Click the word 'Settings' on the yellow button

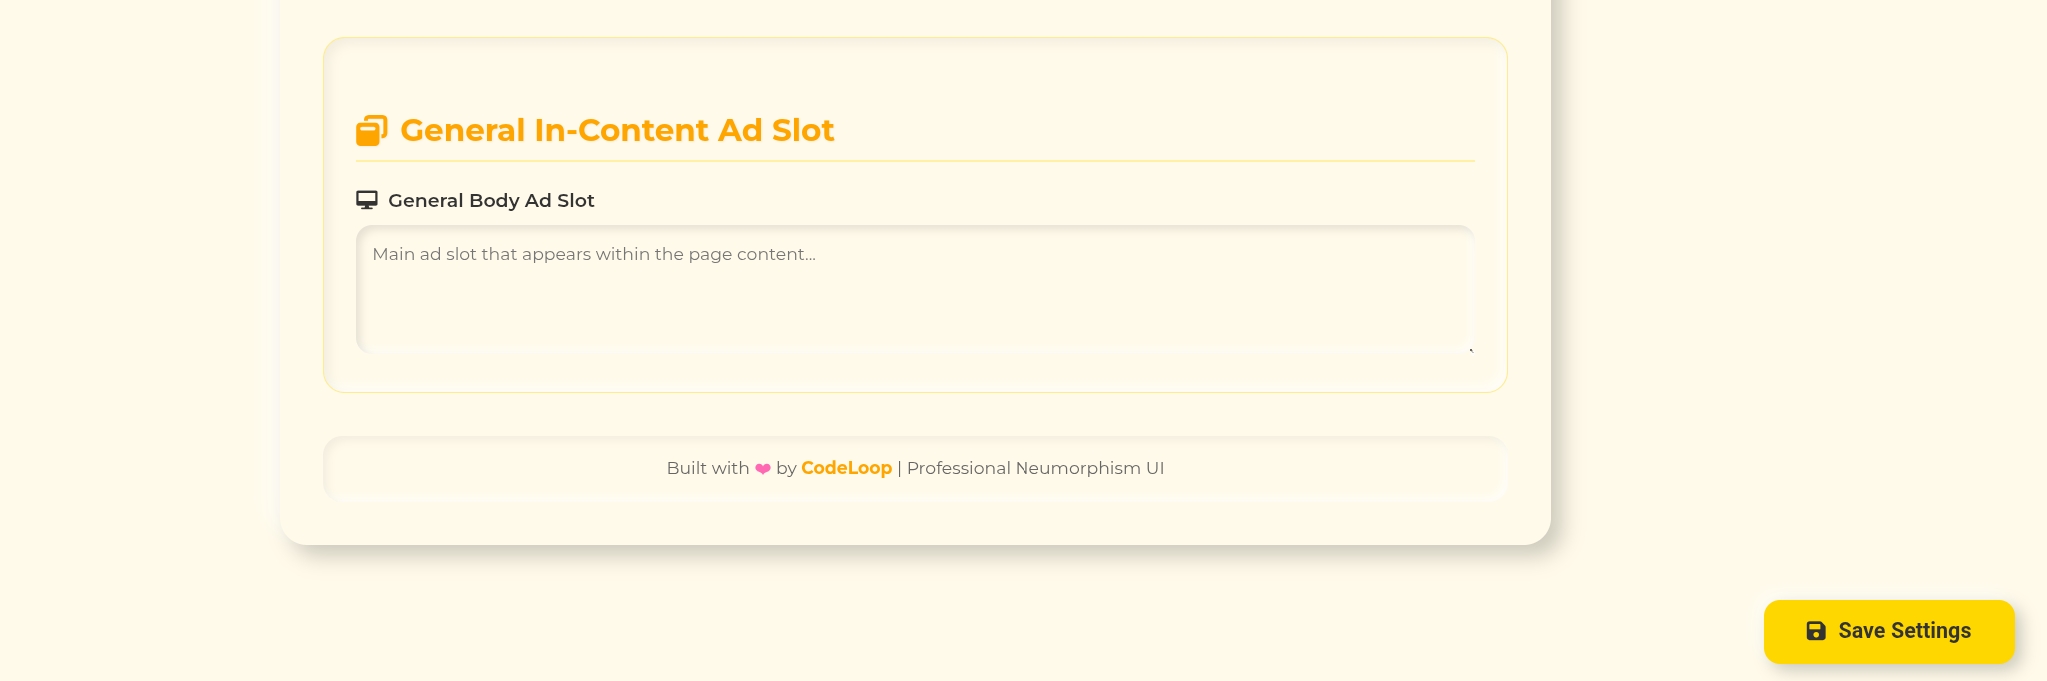tap(1930, 631)
